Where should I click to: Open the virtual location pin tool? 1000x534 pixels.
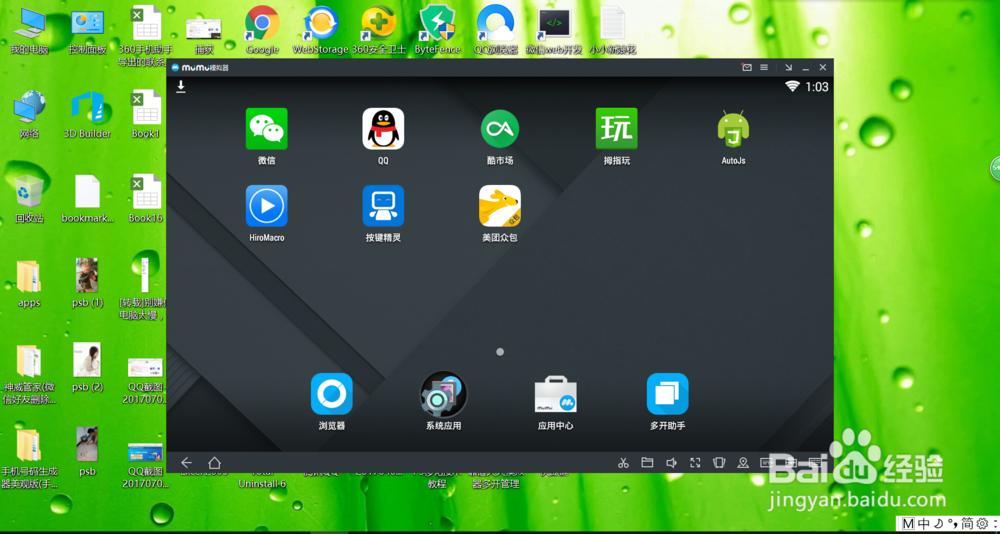[743, 463]
